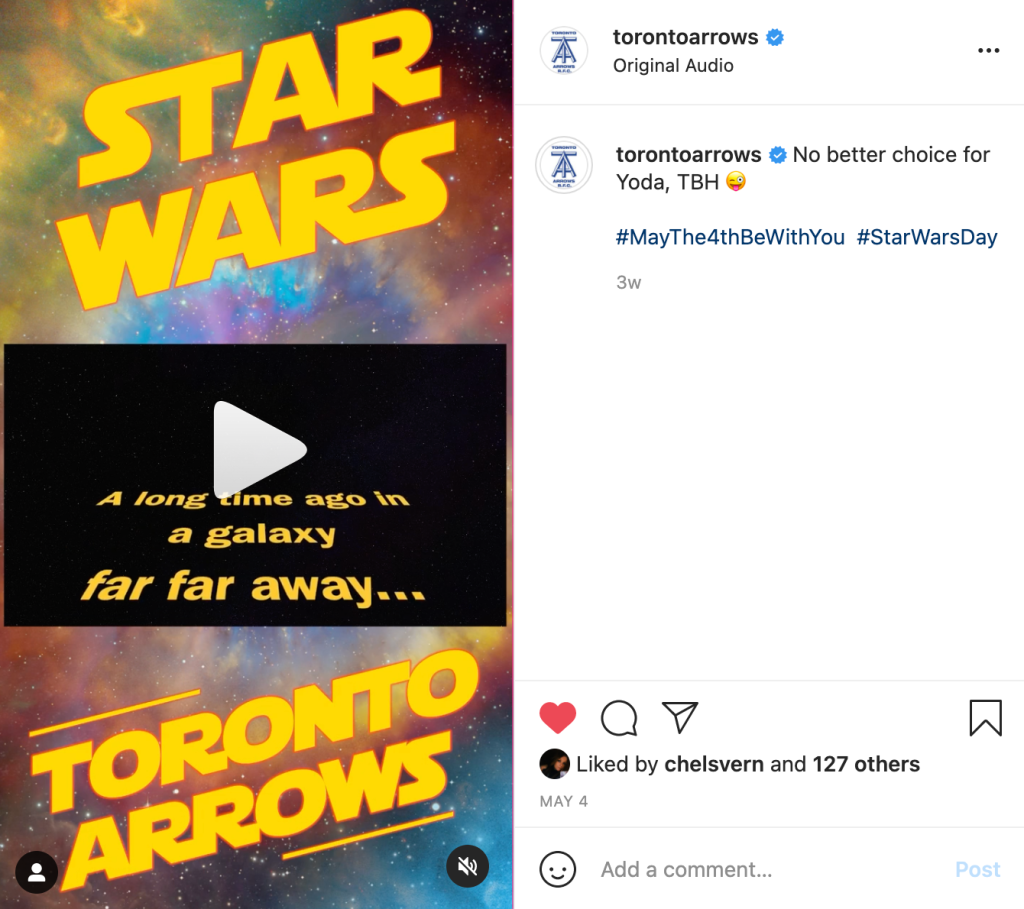1024x909 pixels.
Task: Save the post with the bookmark icon
Action: 985,717
